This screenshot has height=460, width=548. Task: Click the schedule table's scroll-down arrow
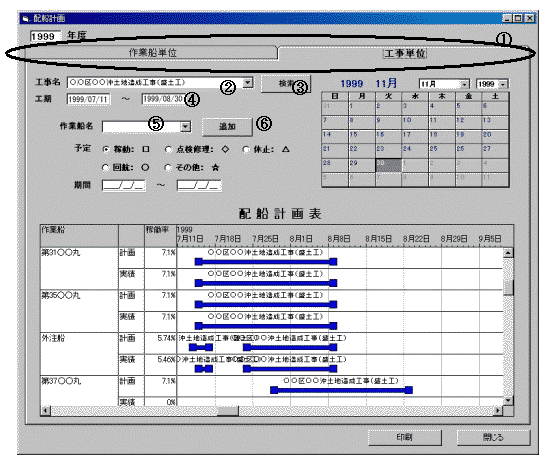point(508,401)
